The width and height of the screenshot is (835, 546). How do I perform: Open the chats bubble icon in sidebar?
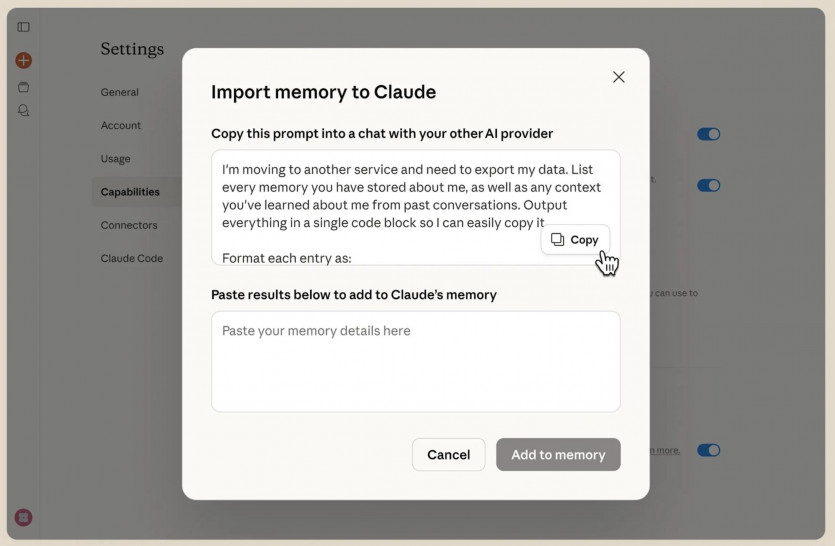coord(24,110)
